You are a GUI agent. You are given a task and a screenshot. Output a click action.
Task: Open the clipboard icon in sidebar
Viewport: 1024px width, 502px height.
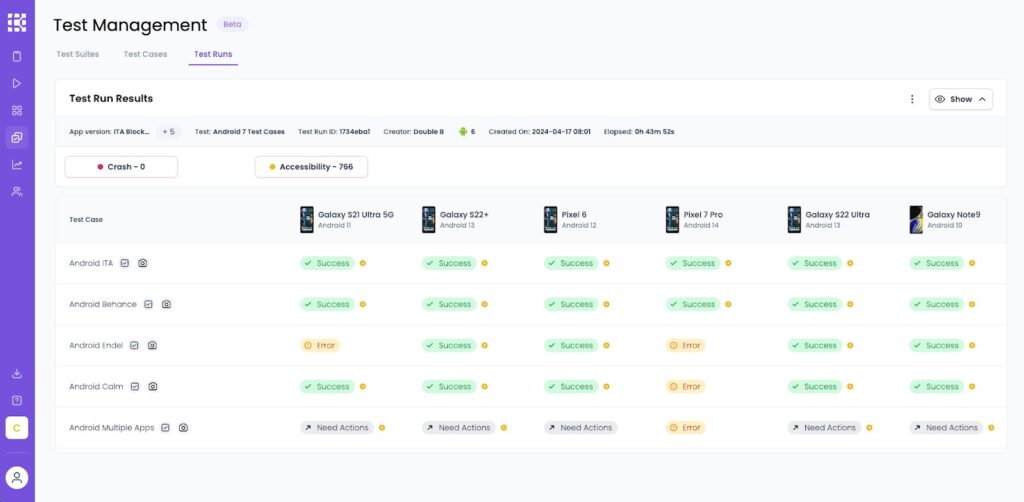coord(17,56)
